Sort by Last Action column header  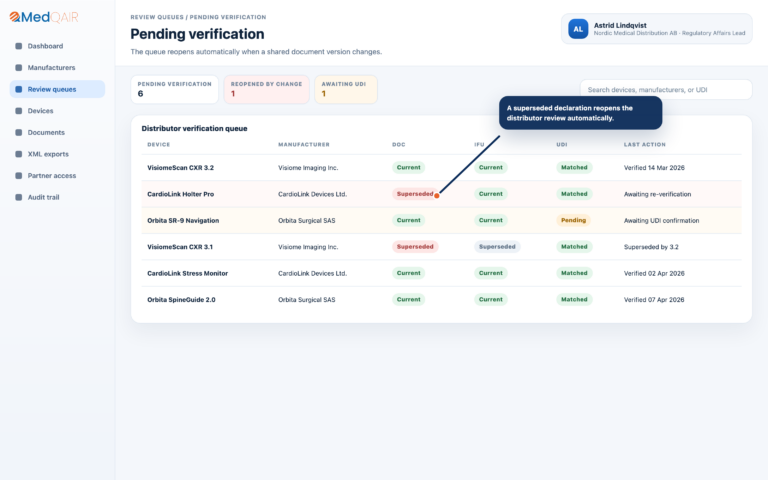coord(645,144)
